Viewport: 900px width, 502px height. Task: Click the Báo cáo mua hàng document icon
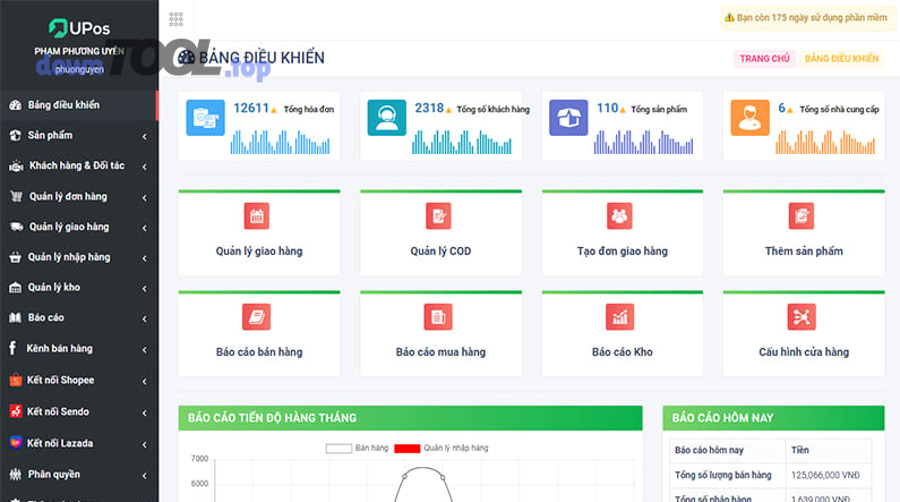439,317
